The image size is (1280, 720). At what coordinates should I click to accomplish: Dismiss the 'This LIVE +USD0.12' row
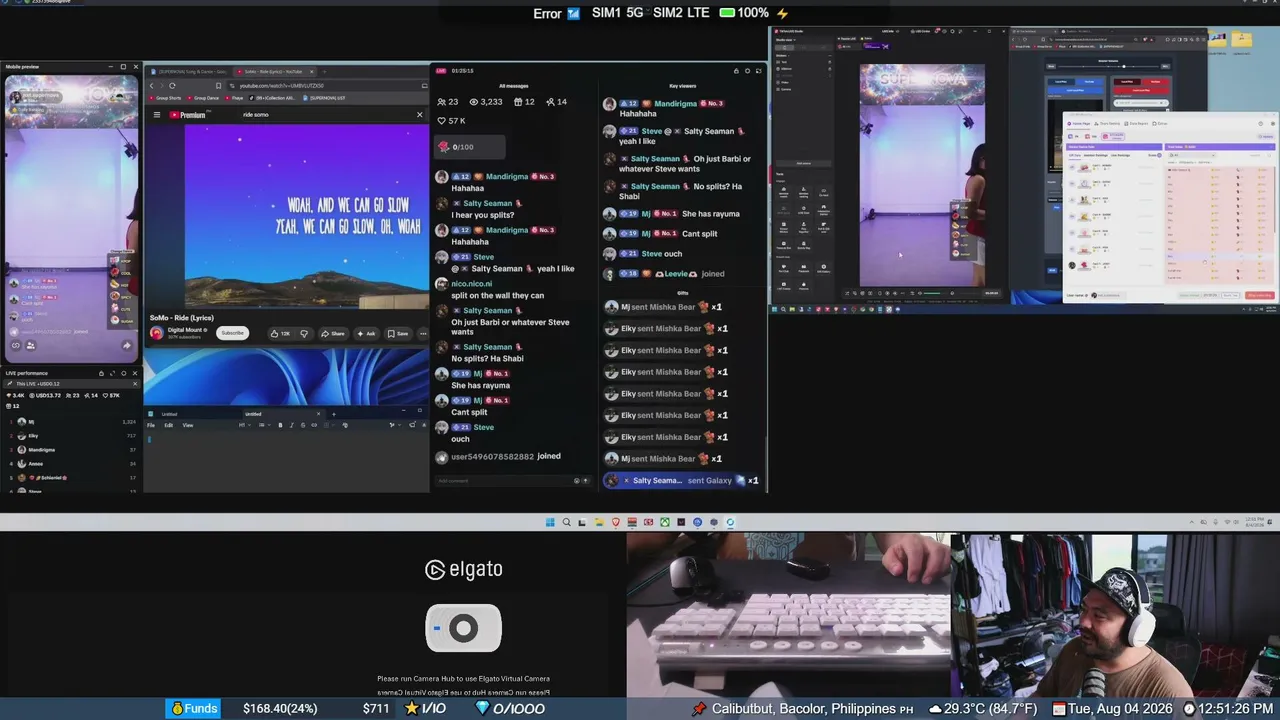[135, 384]
